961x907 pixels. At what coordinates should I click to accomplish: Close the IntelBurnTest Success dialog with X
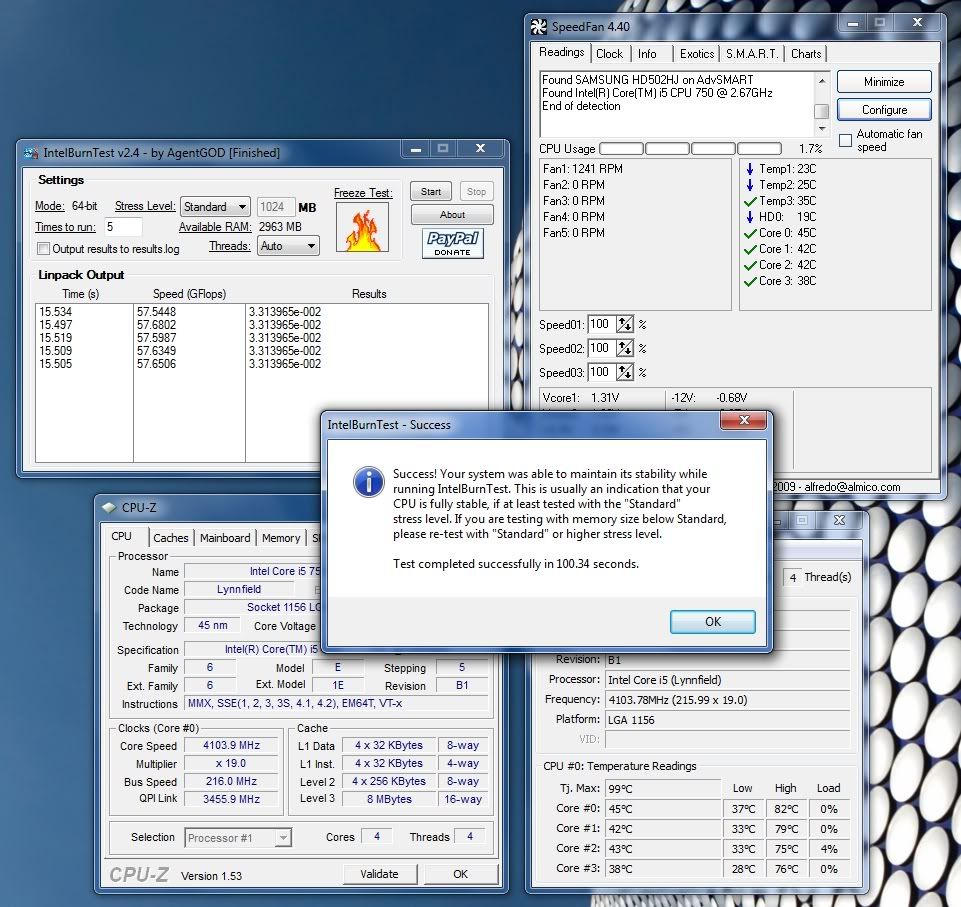point(744,420)
